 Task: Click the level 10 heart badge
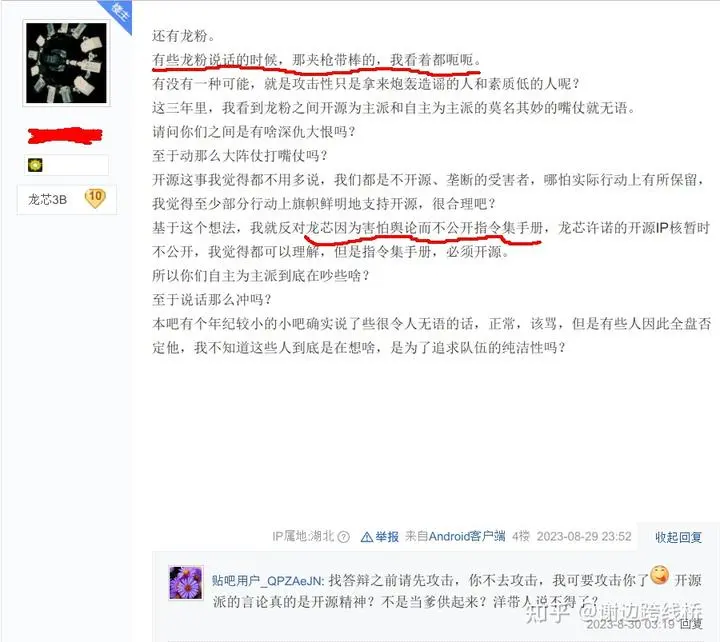click(95, 198)
